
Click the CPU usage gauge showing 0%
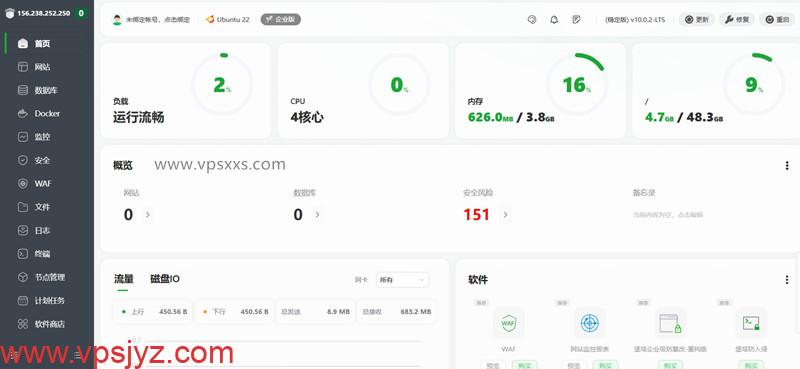point(399,84)
